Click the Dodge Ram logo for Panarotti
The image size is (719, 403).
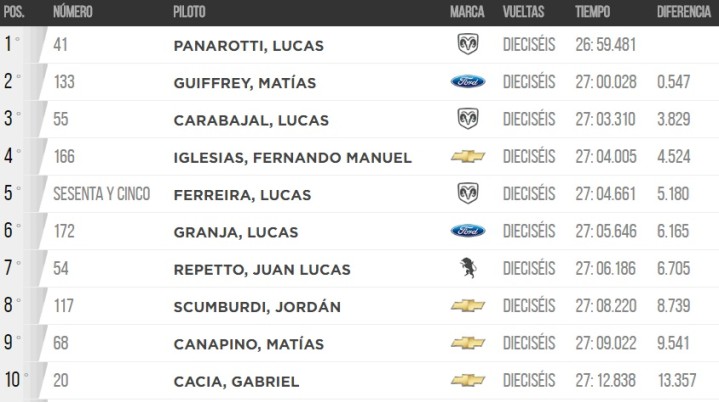coord(467,45)
